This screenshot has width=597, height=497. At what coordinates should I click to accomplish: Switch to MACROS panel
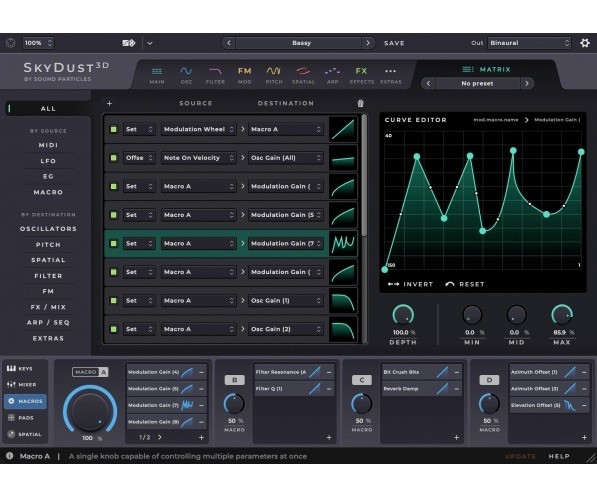[x=25, y=401]
